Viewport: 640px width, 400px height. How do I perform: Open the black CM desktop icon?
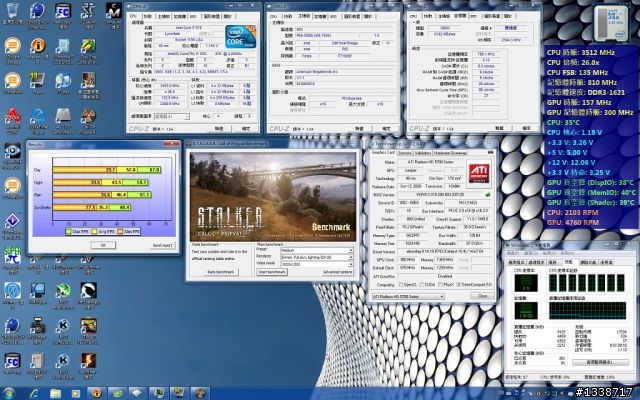pos(113,11)
